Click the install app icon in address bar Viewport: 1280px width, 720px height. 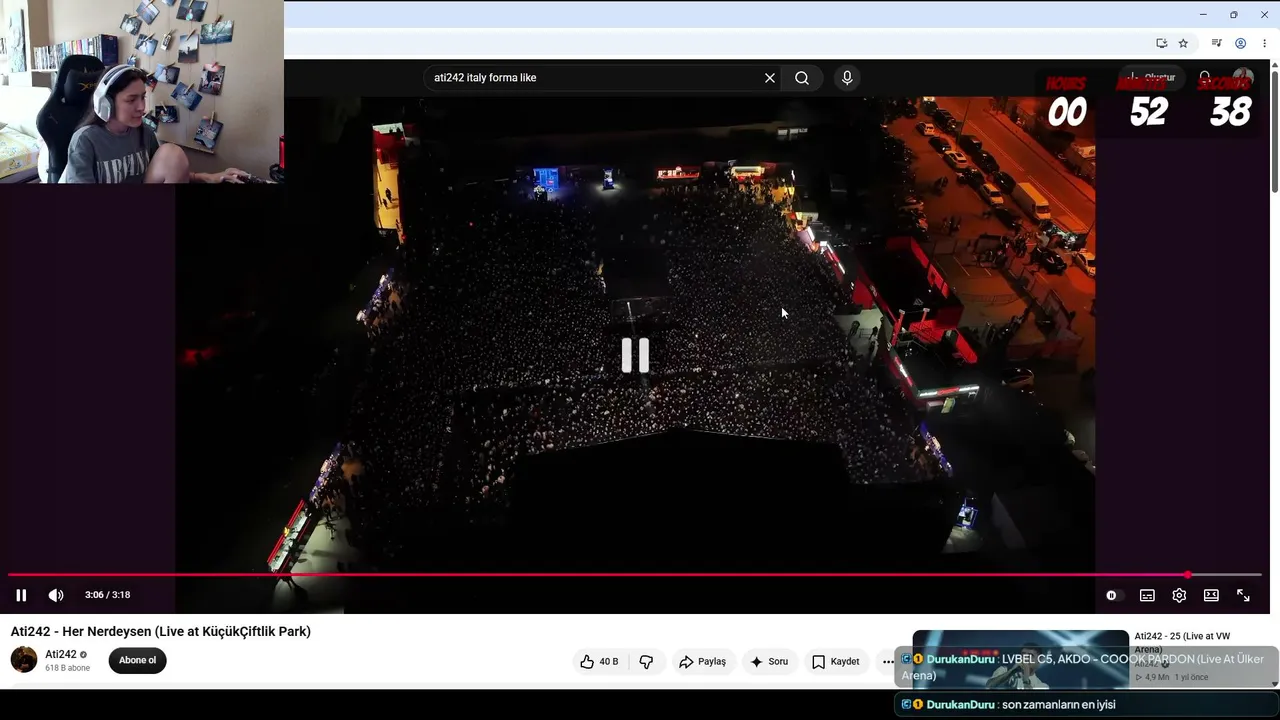[x=1161, y=43]
